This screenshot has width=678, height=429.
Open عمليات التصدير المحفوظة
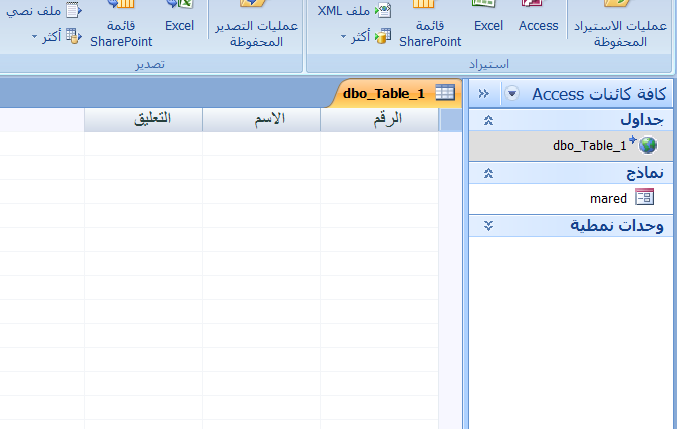256,24
